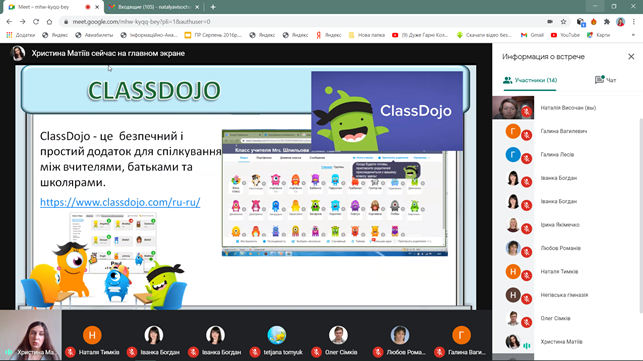This screenshot has height=361, width=643.
Task: Open the Яндекс bookmark with red Я icon
Action: click(328, 35)
